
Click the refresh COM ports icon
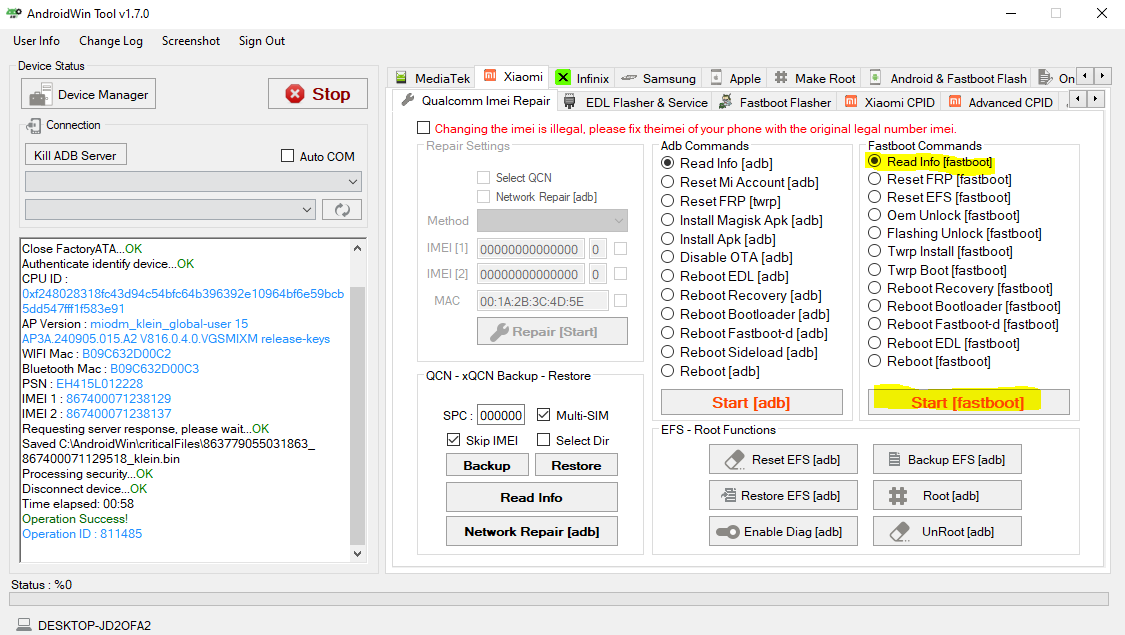(341, 210)
